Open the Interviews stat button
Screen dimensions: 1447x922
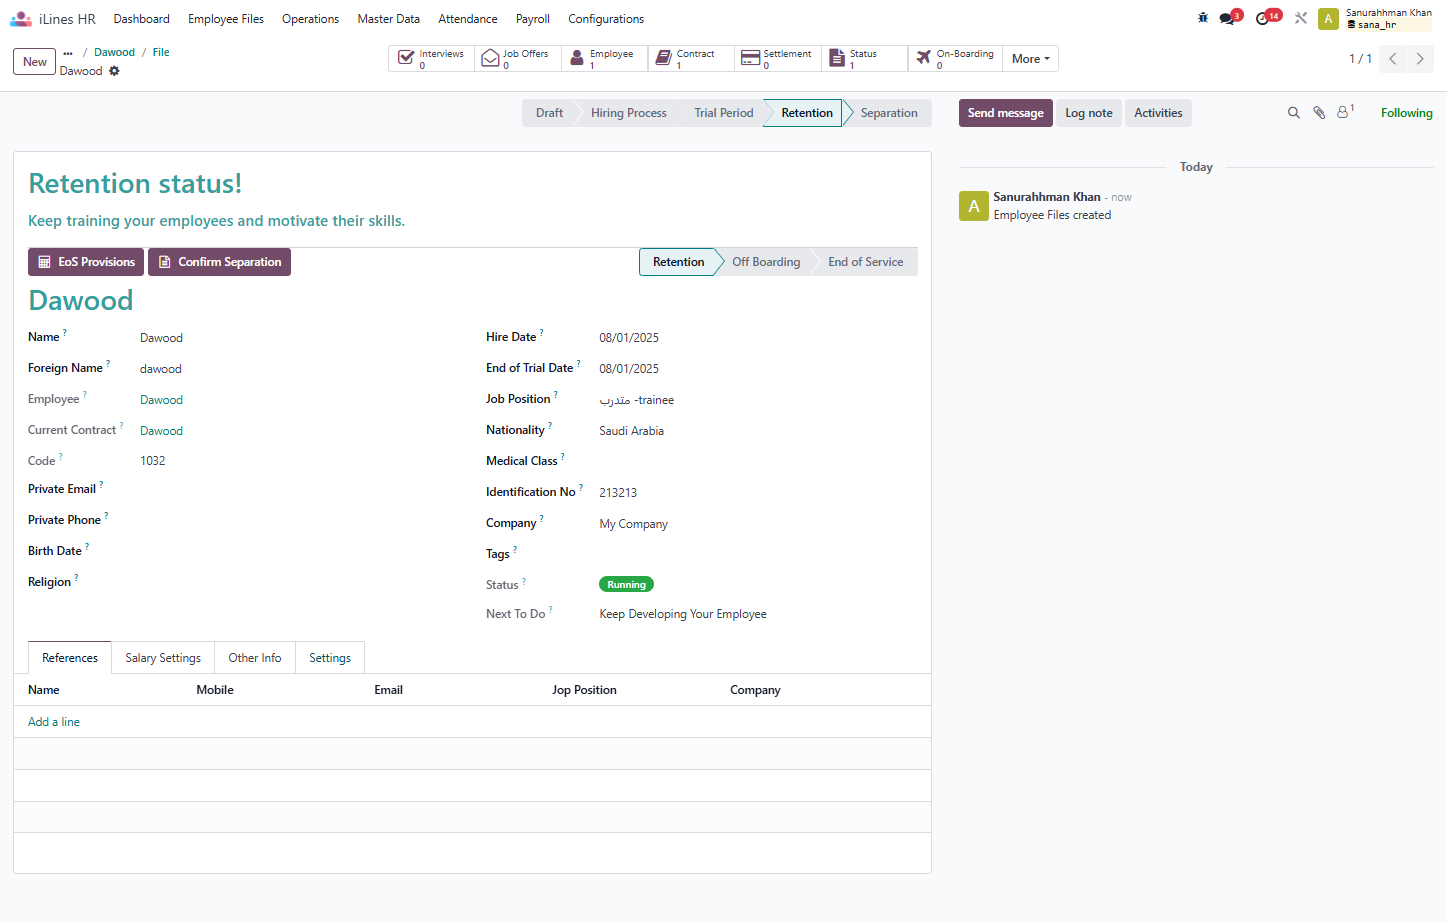(x=431, y=59)
